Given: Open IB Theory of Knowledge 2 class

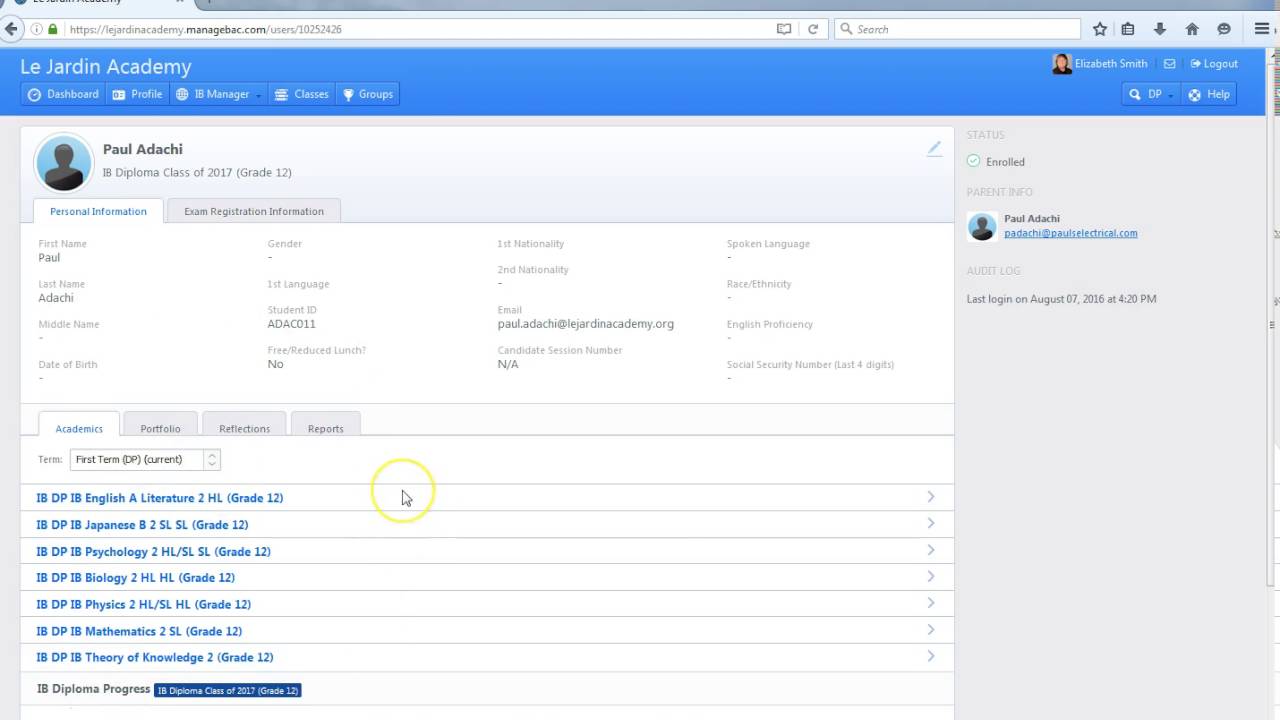Looking at the screenshot, I should coord(155,658).
